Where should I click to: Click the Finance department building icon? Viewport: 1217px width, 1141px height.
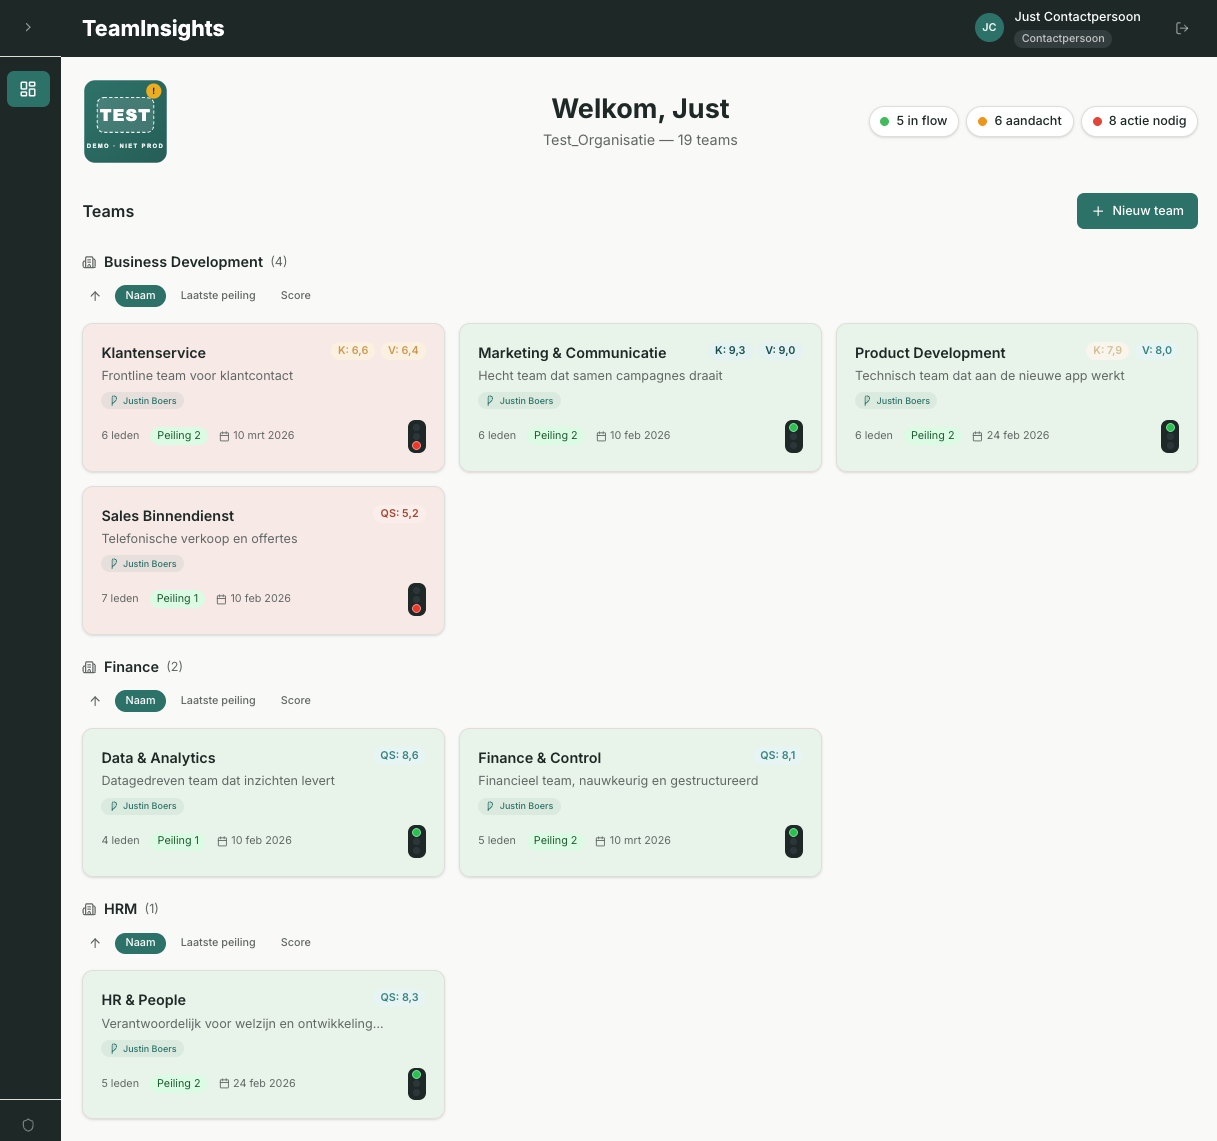(x=89, y=667)
